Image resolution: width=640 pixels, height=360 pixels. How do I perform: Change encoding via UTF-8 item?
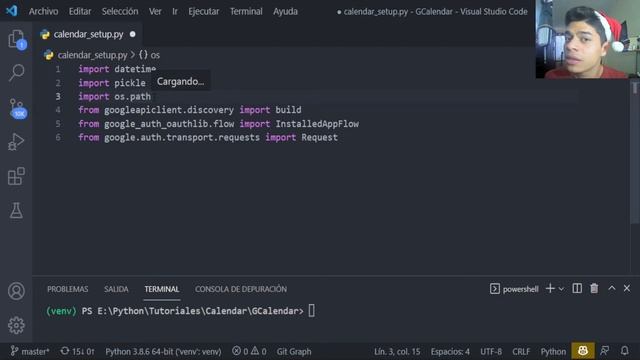(x=491, y=351)
